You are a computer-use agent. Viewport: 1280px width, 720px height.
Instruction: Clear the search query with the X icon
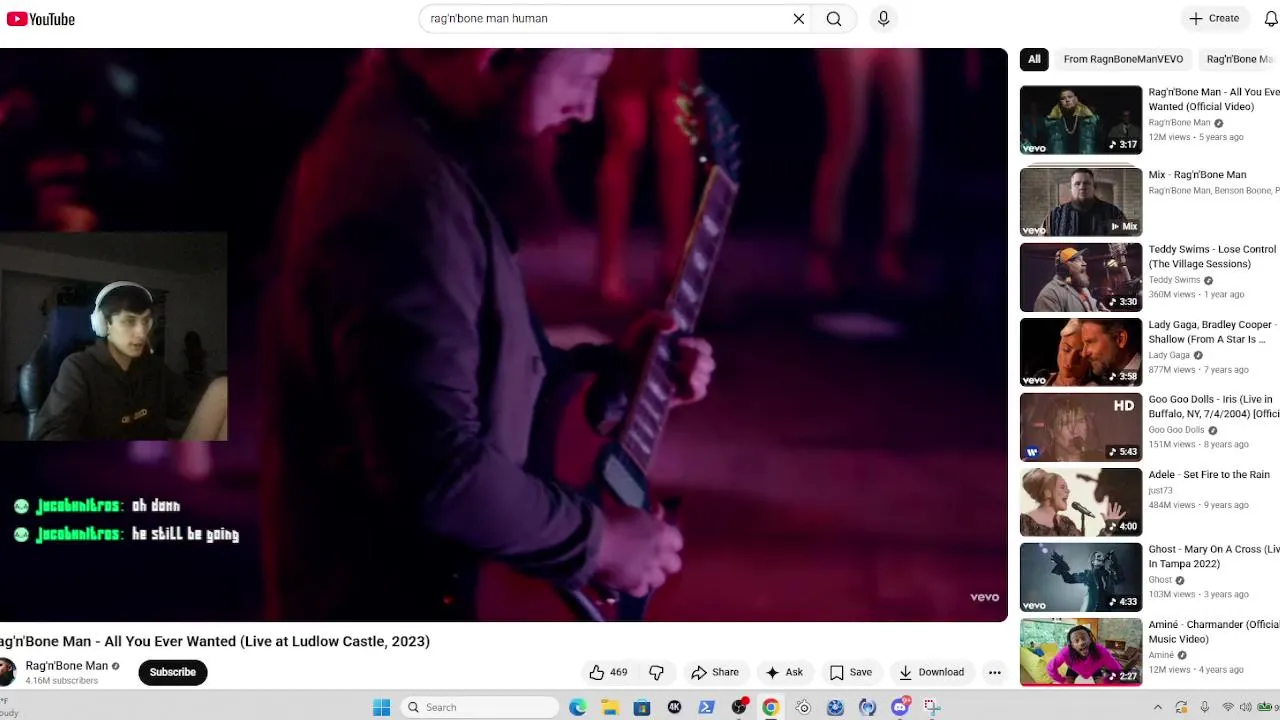pyautogui.click(x=799, y=19)
